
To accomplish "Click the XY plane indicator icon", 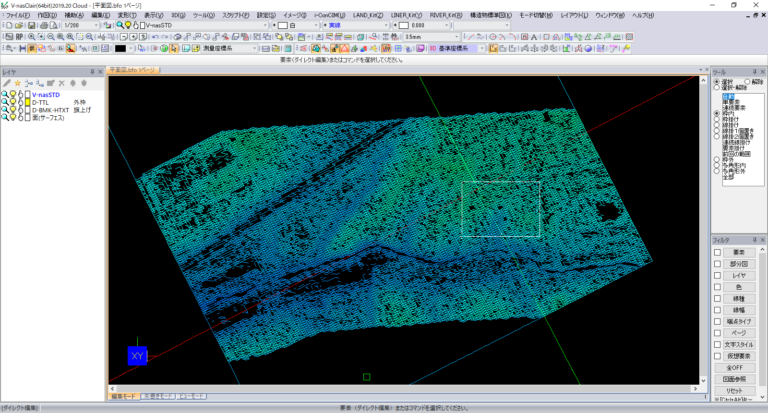I will 137,355.
